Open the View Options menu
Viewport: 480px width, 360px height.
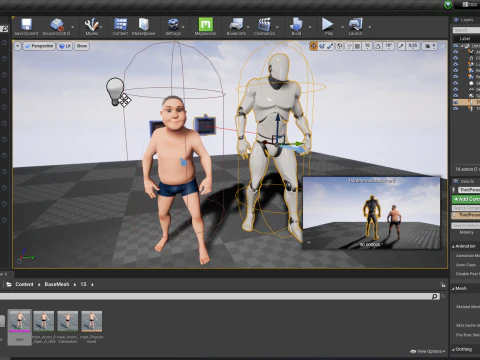tap(429, 351)
